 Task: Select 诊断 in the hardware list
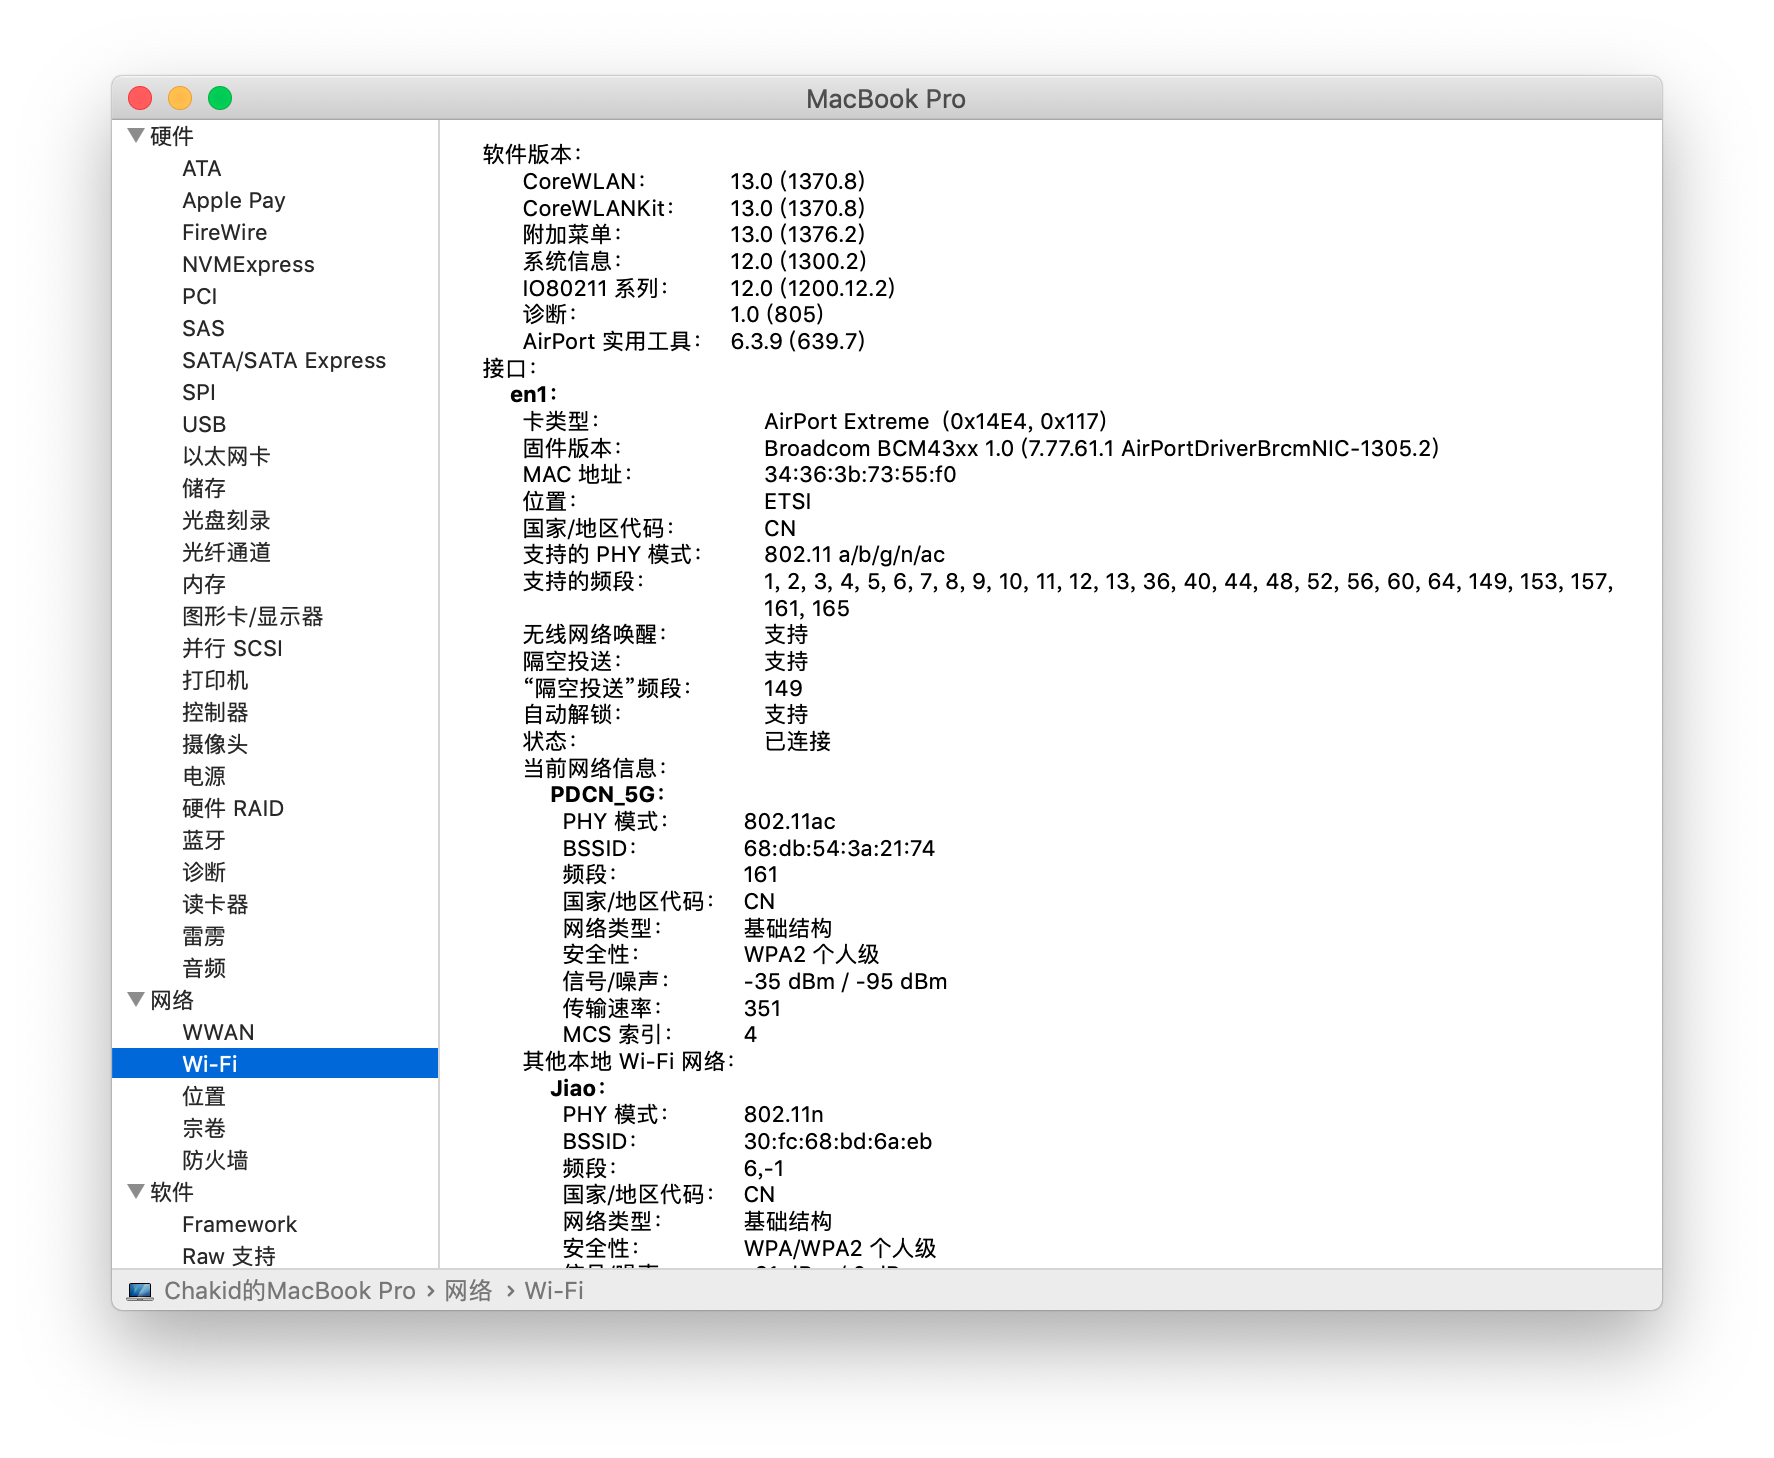pos(204,872)
